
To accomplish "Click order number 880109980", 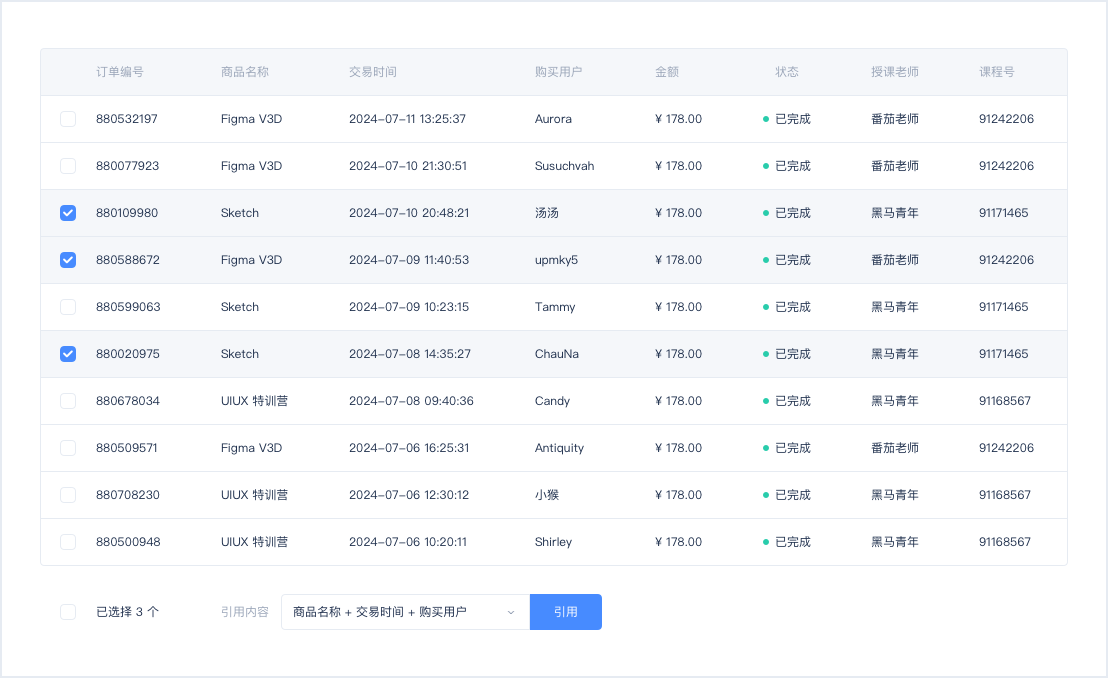I will coord(127,213).
